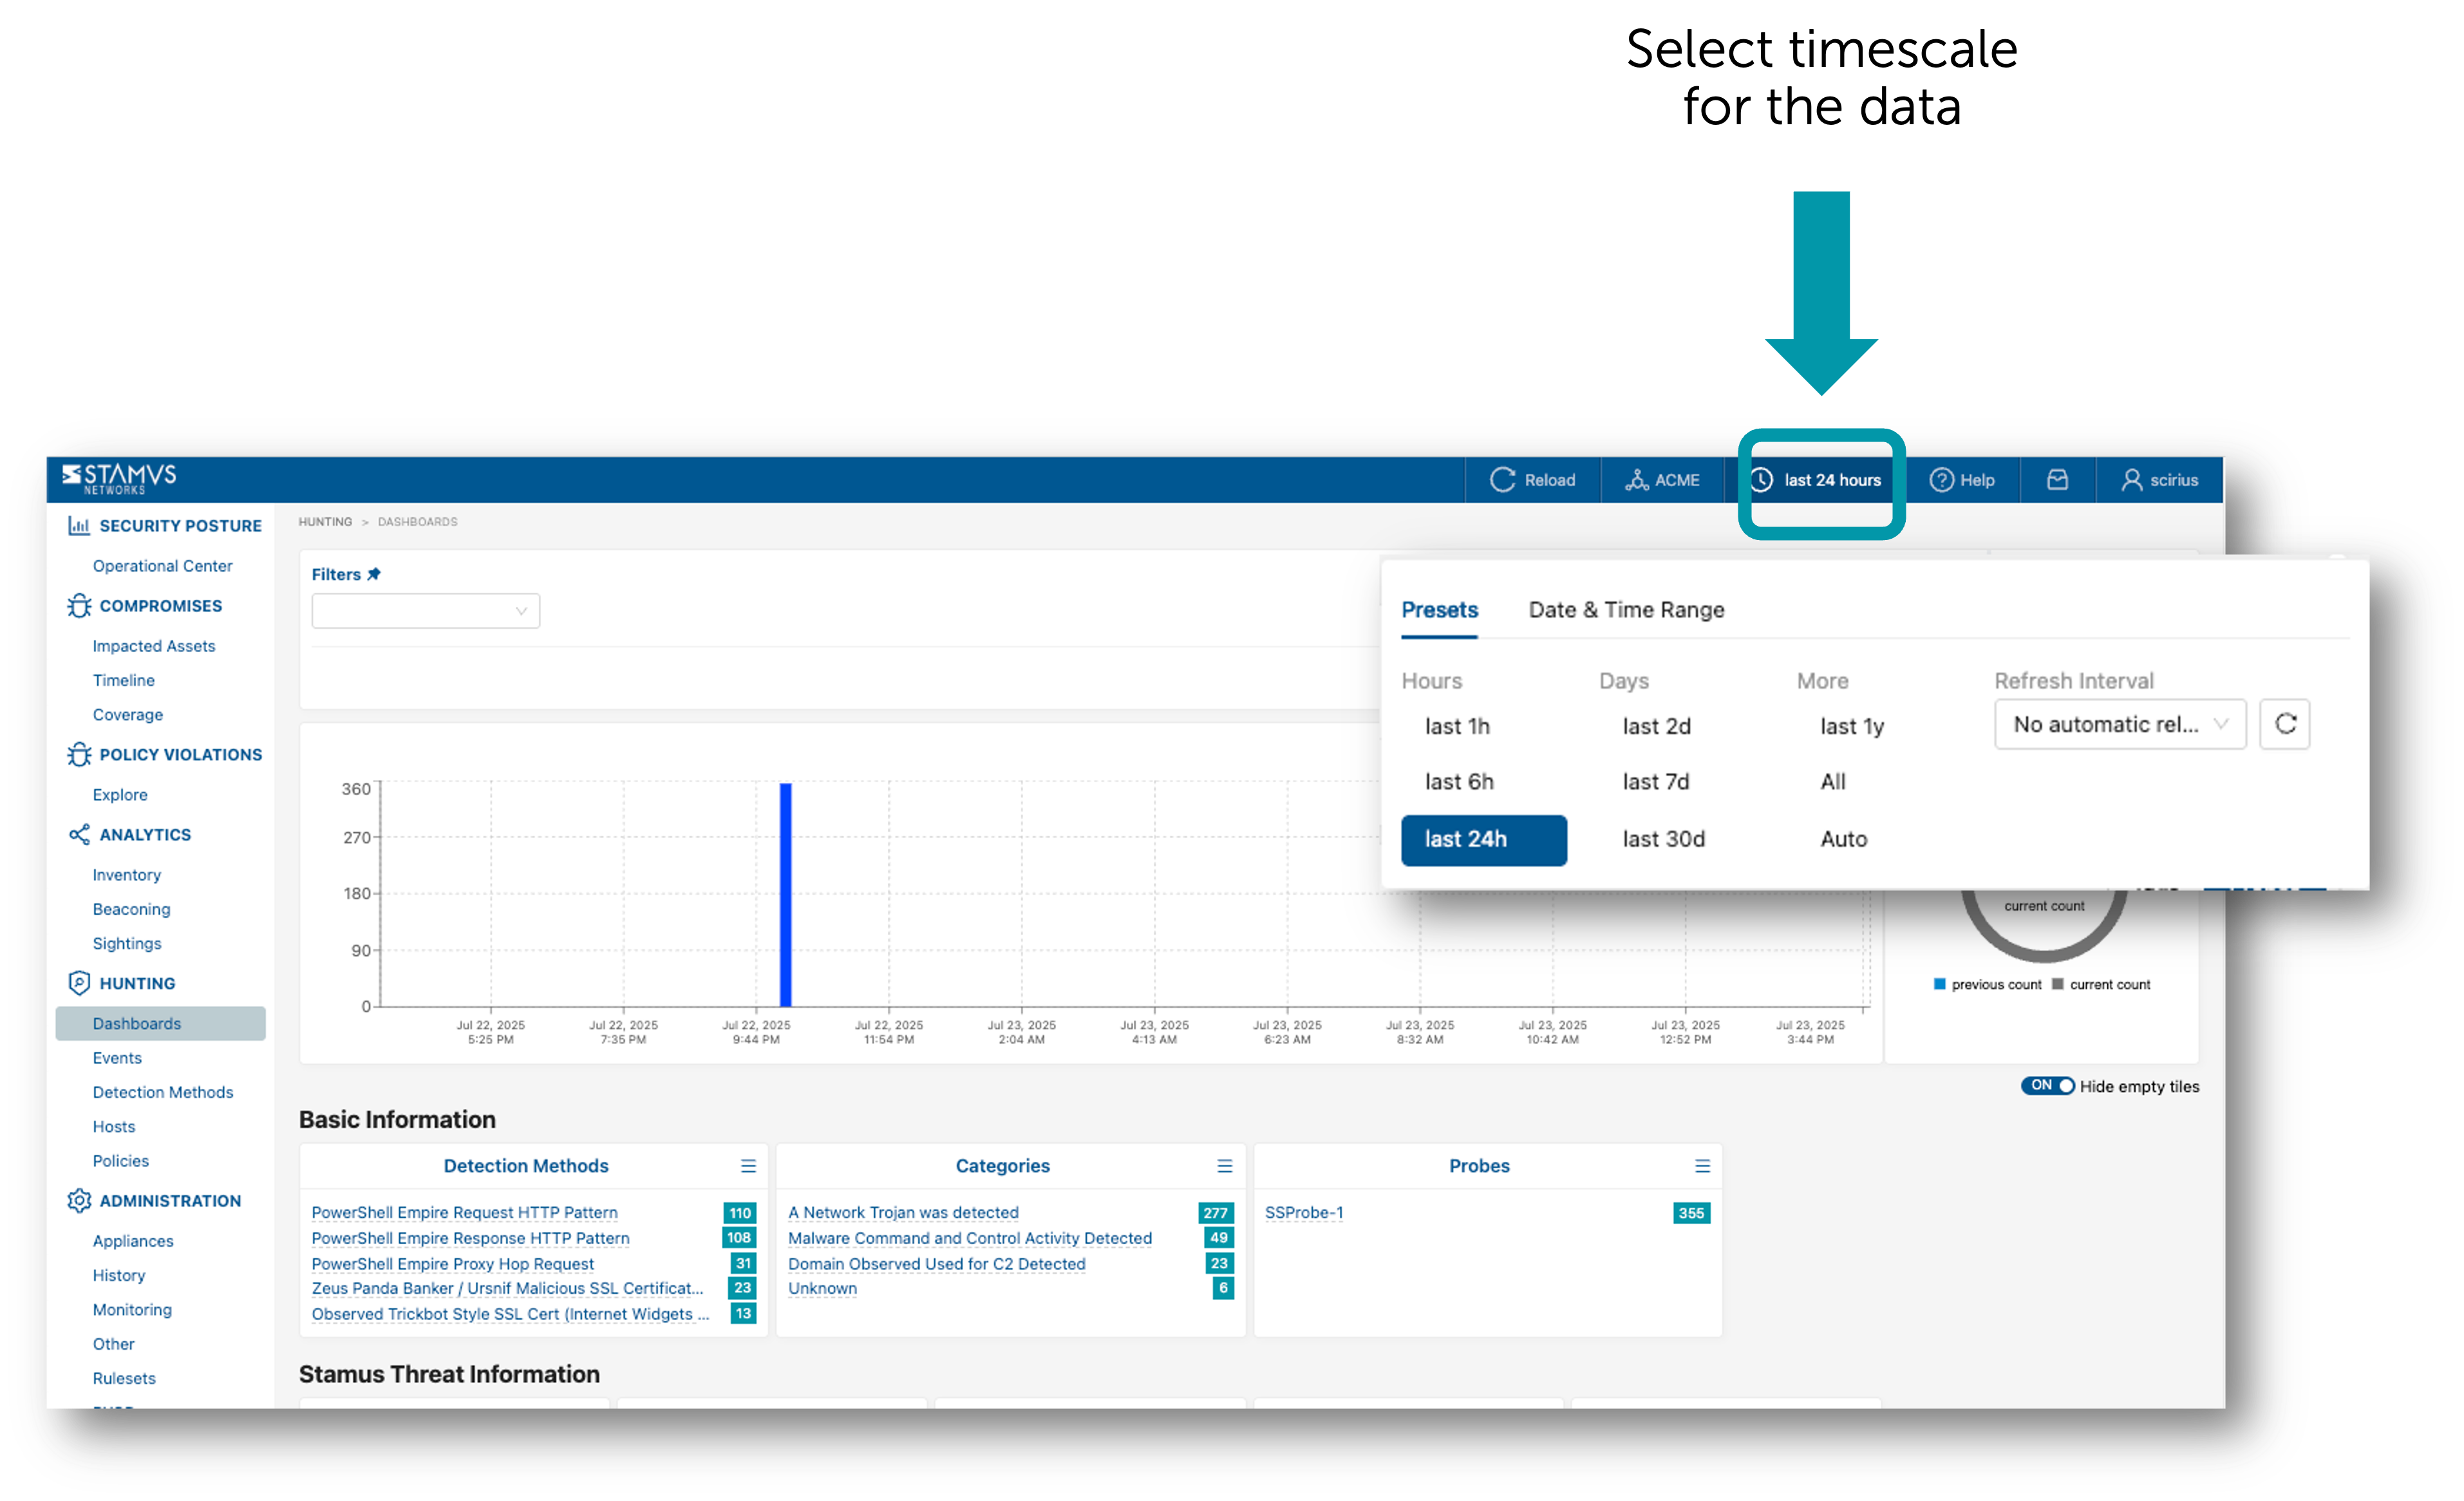The image size is (2464, 1501).
Task: Click the blue bar in timeline chart
Action: (786, 895)
